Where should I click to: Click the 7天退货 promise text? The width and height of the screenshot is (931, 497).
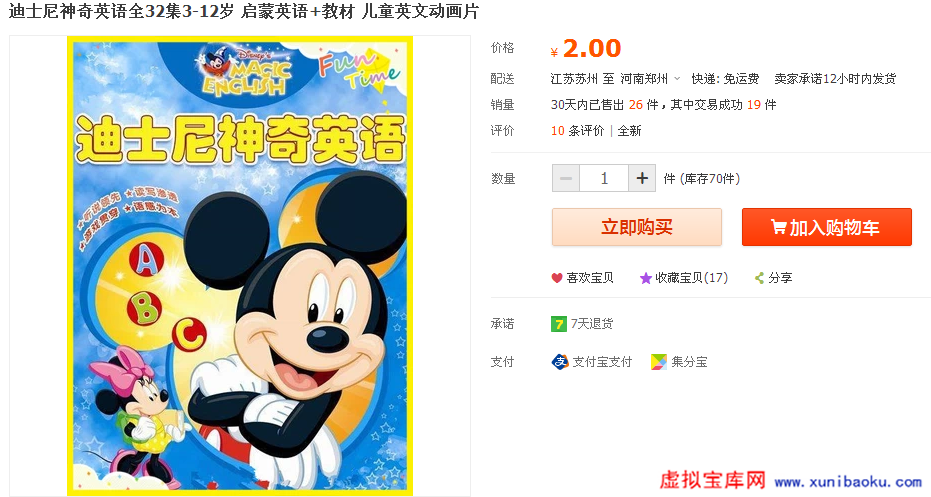(x=592, y=324)
